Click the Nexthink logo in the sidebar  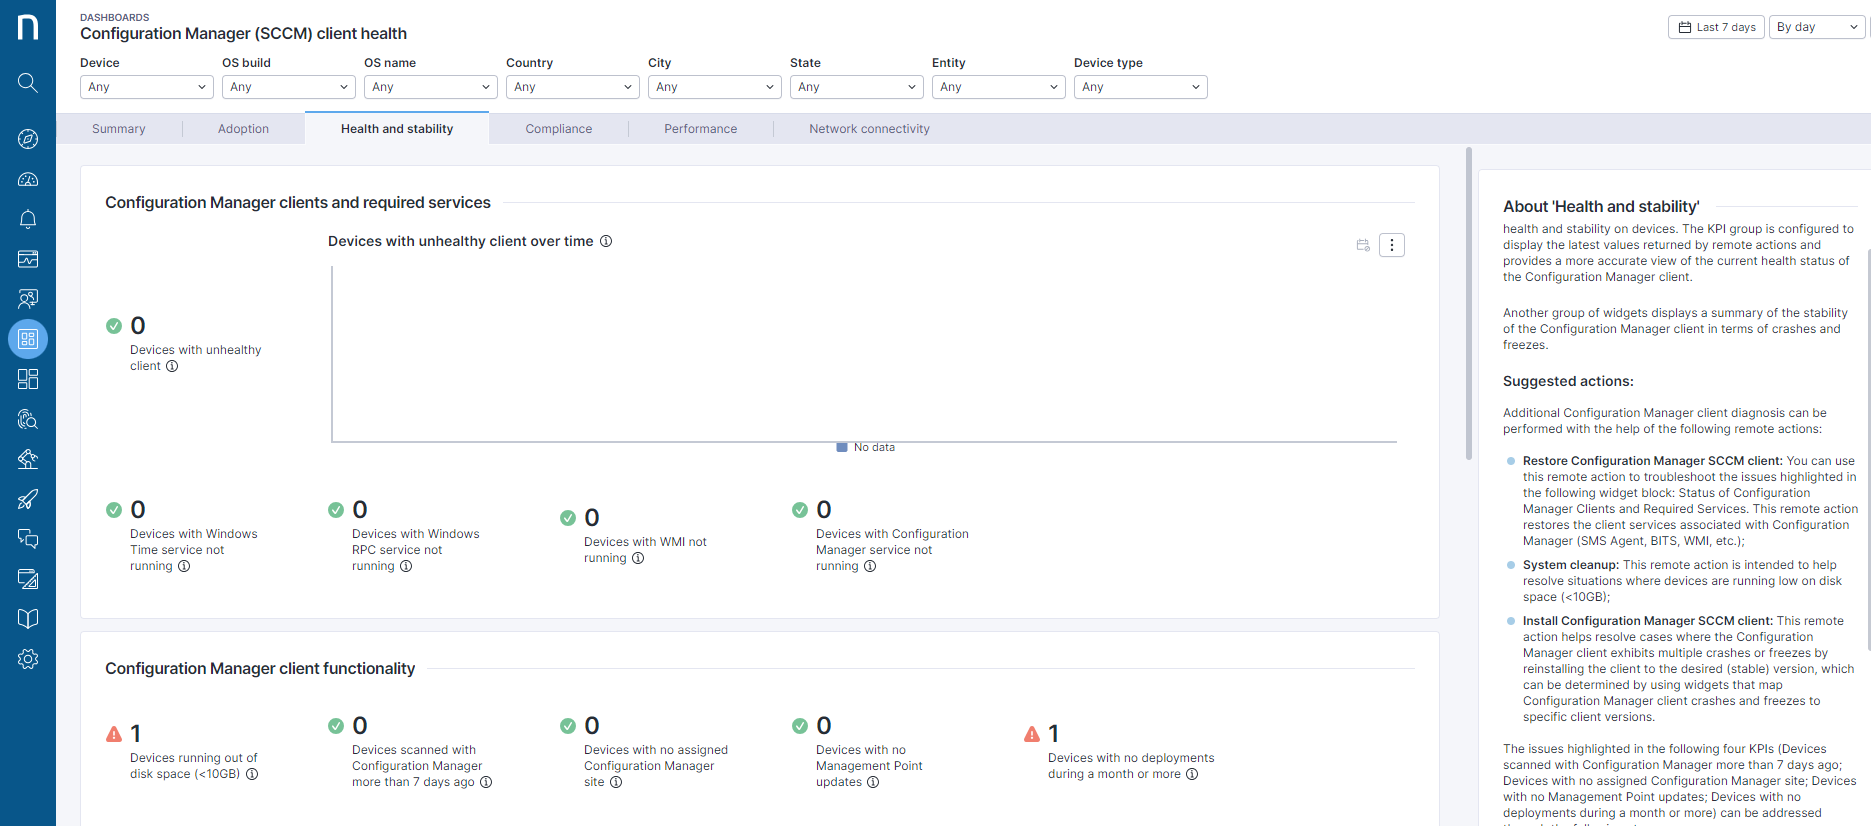(28, 27)
